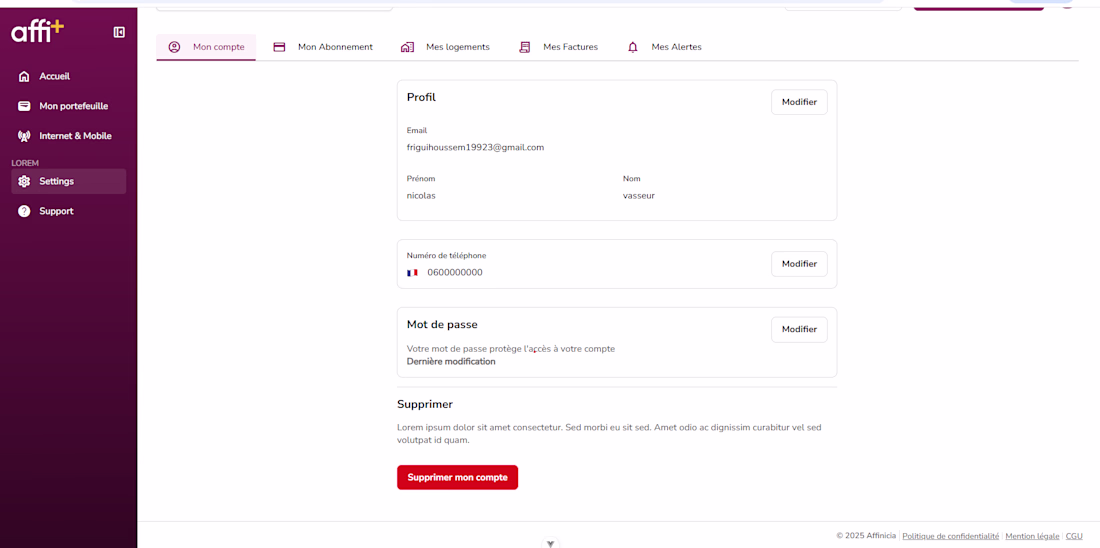Open the CGU link

coord(1074,536)
